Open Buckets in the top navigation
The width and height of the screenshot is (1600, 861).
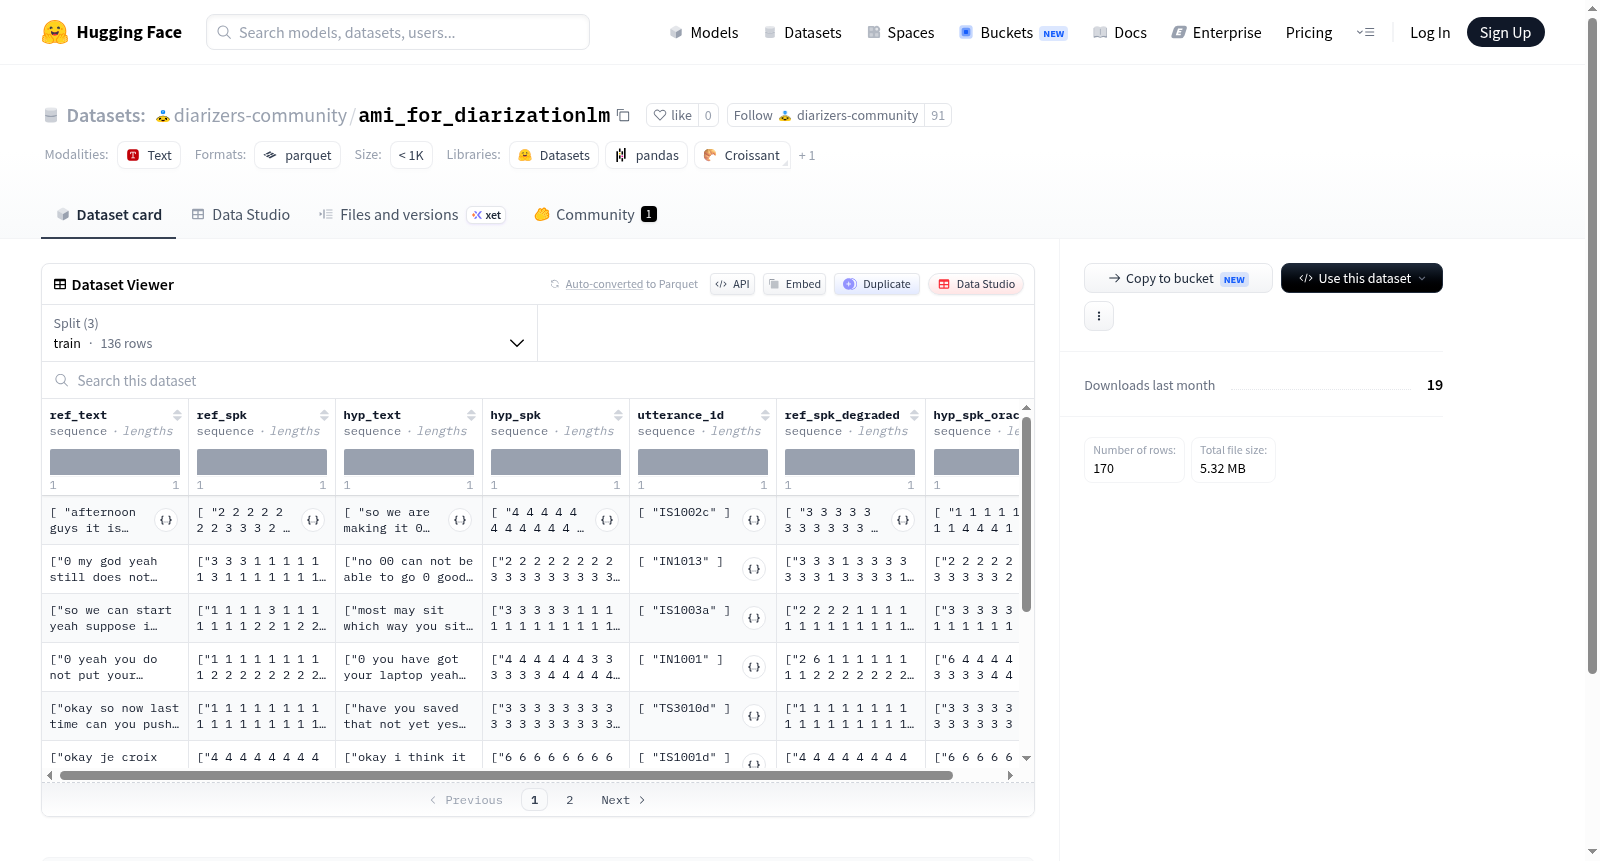tap(1013, 32)
